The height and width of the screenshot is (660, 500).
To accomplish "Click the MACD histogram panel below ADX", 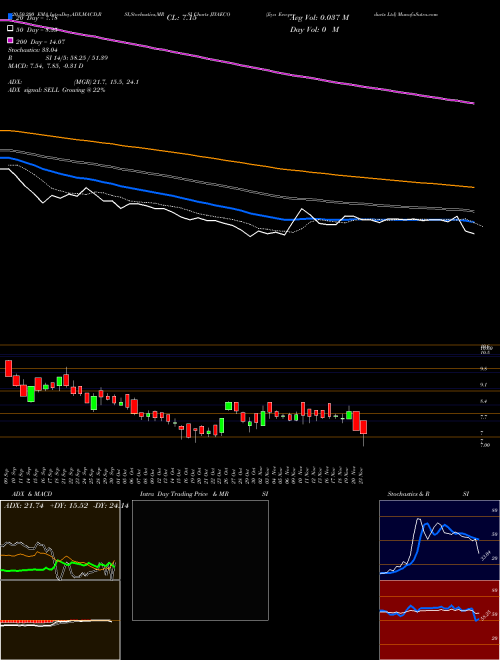I will pyautogui.click(x=60, y=620).
